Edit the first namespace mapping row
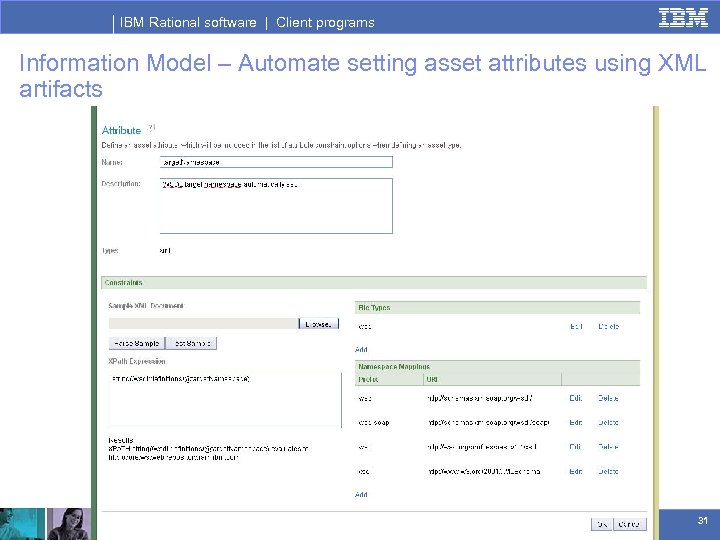 (x=576, y=398)
